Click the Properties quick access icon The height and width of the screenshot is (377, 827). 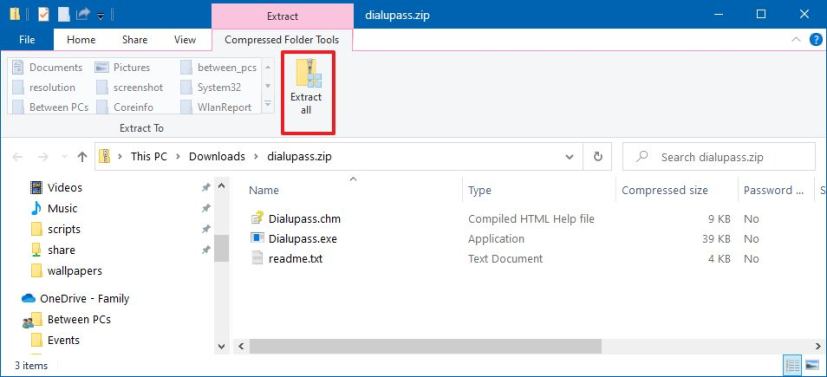click(43, 15)
